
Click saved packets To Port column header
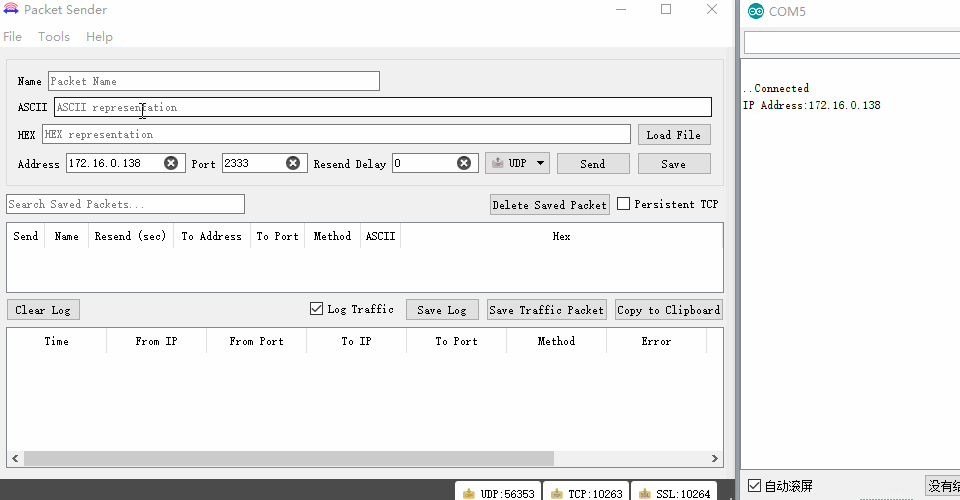tap(277, 236)
